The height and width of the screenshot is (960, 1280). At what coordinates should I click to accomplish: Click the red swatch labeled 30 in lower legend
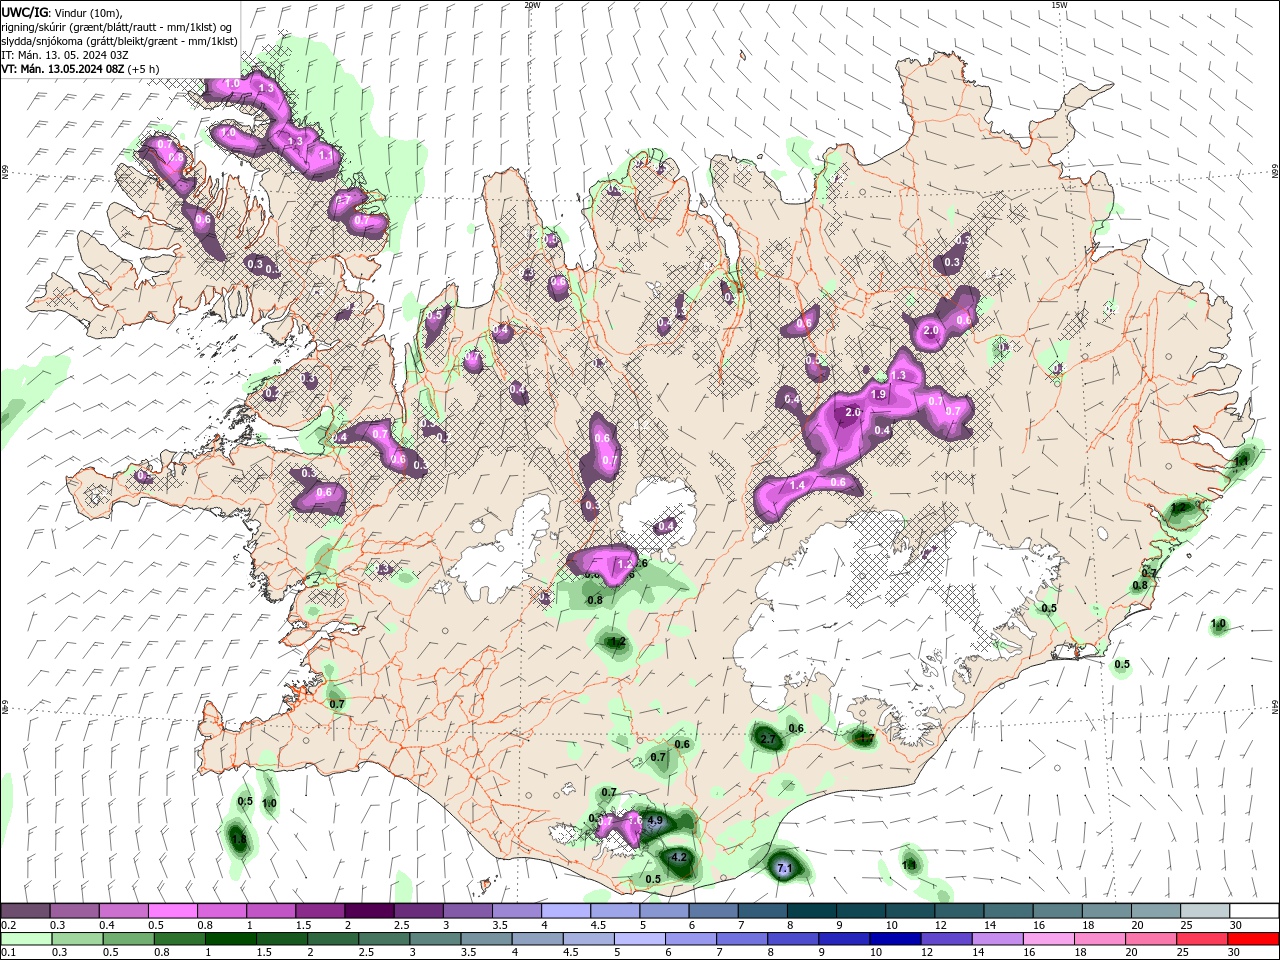[x=1252, y=939]
